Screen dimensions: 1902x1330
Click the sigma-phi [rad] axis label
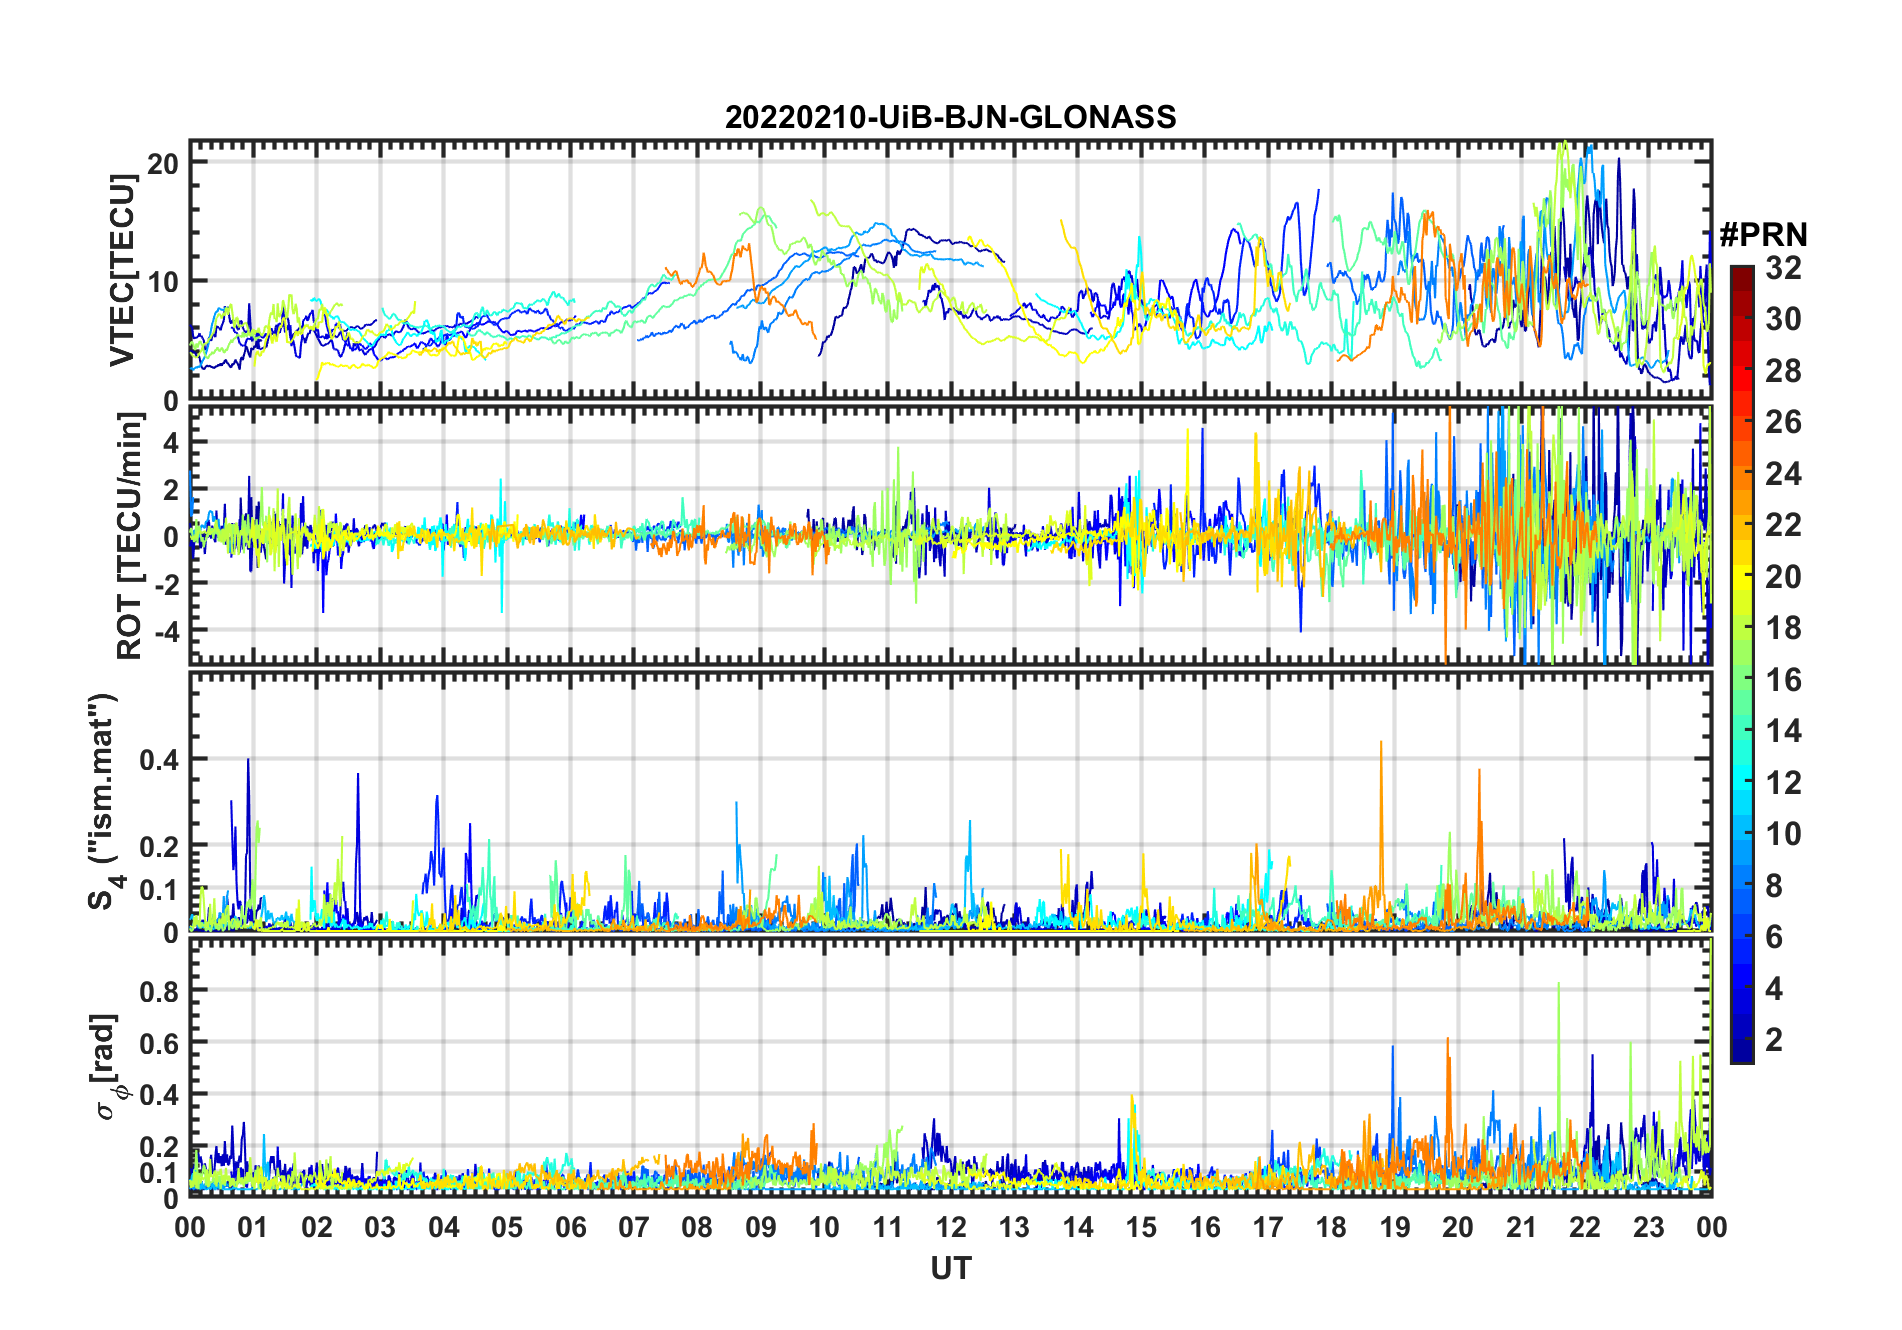coord(107,1067)
